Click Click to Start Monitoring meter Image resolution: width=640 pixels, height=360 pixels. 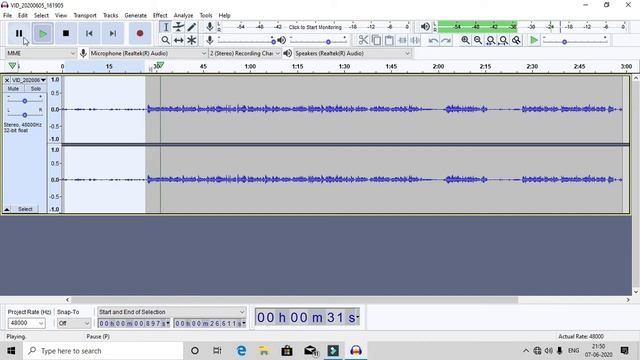click(315, 27)
